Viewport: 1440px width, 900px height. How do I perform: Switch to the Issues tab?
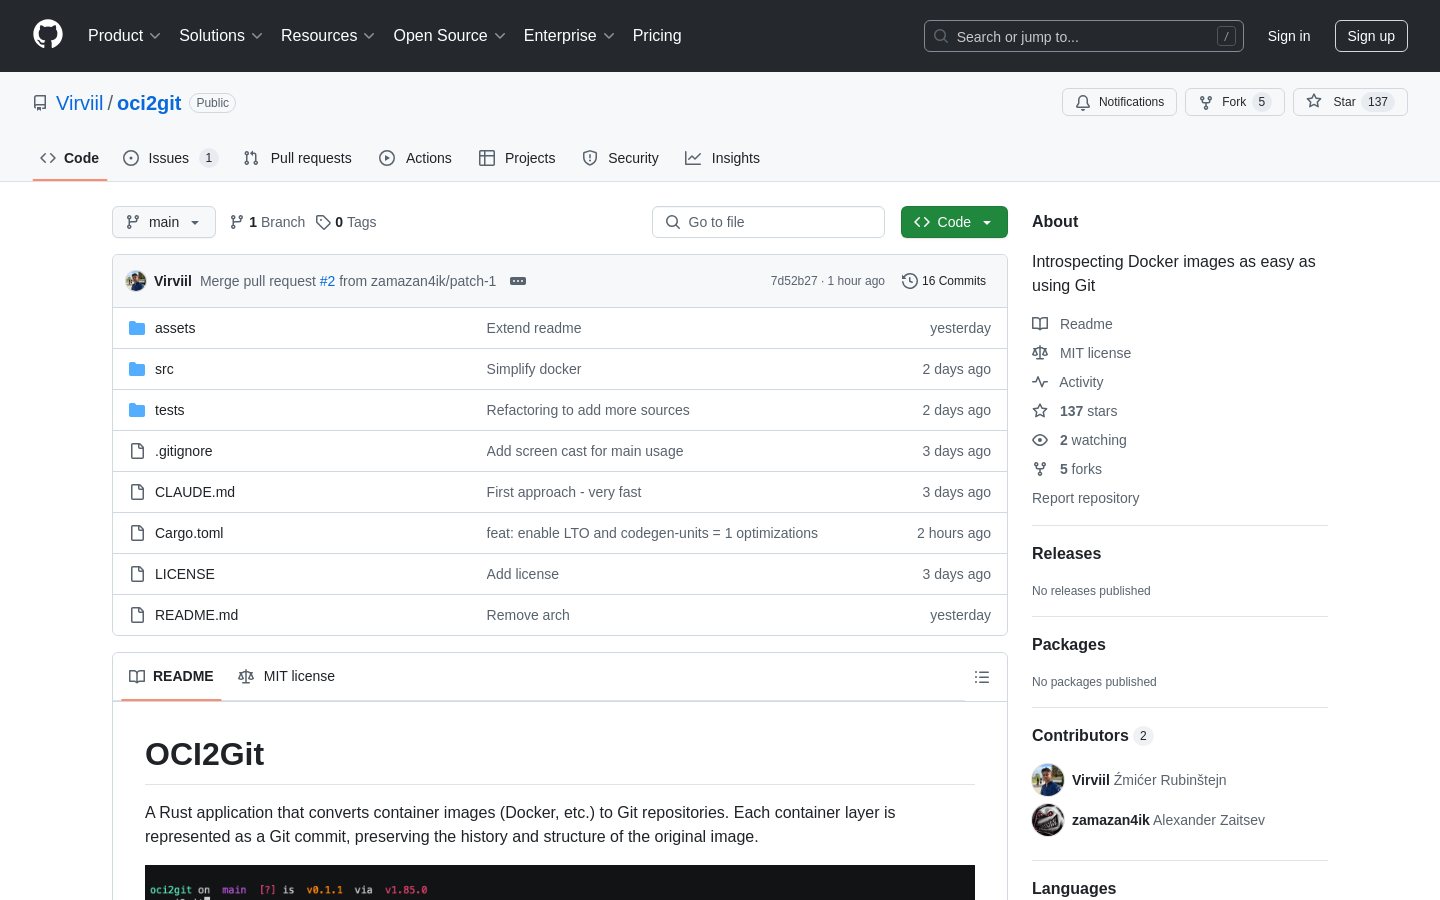coord(170,158)
